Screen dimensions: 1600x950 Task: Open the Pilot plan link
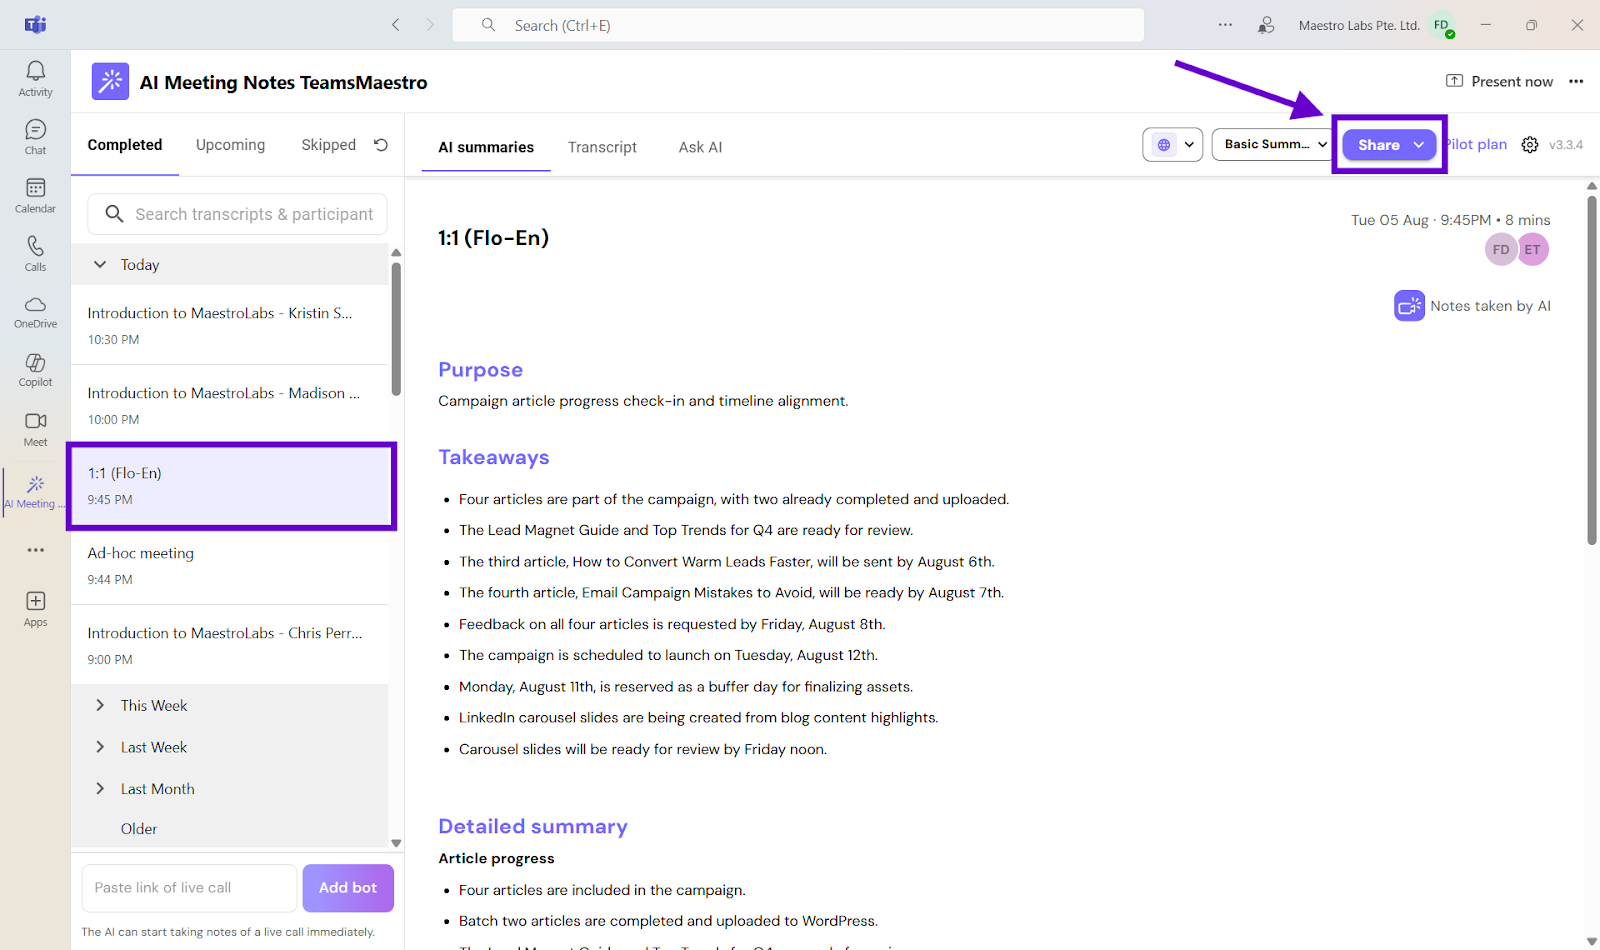1477,145
